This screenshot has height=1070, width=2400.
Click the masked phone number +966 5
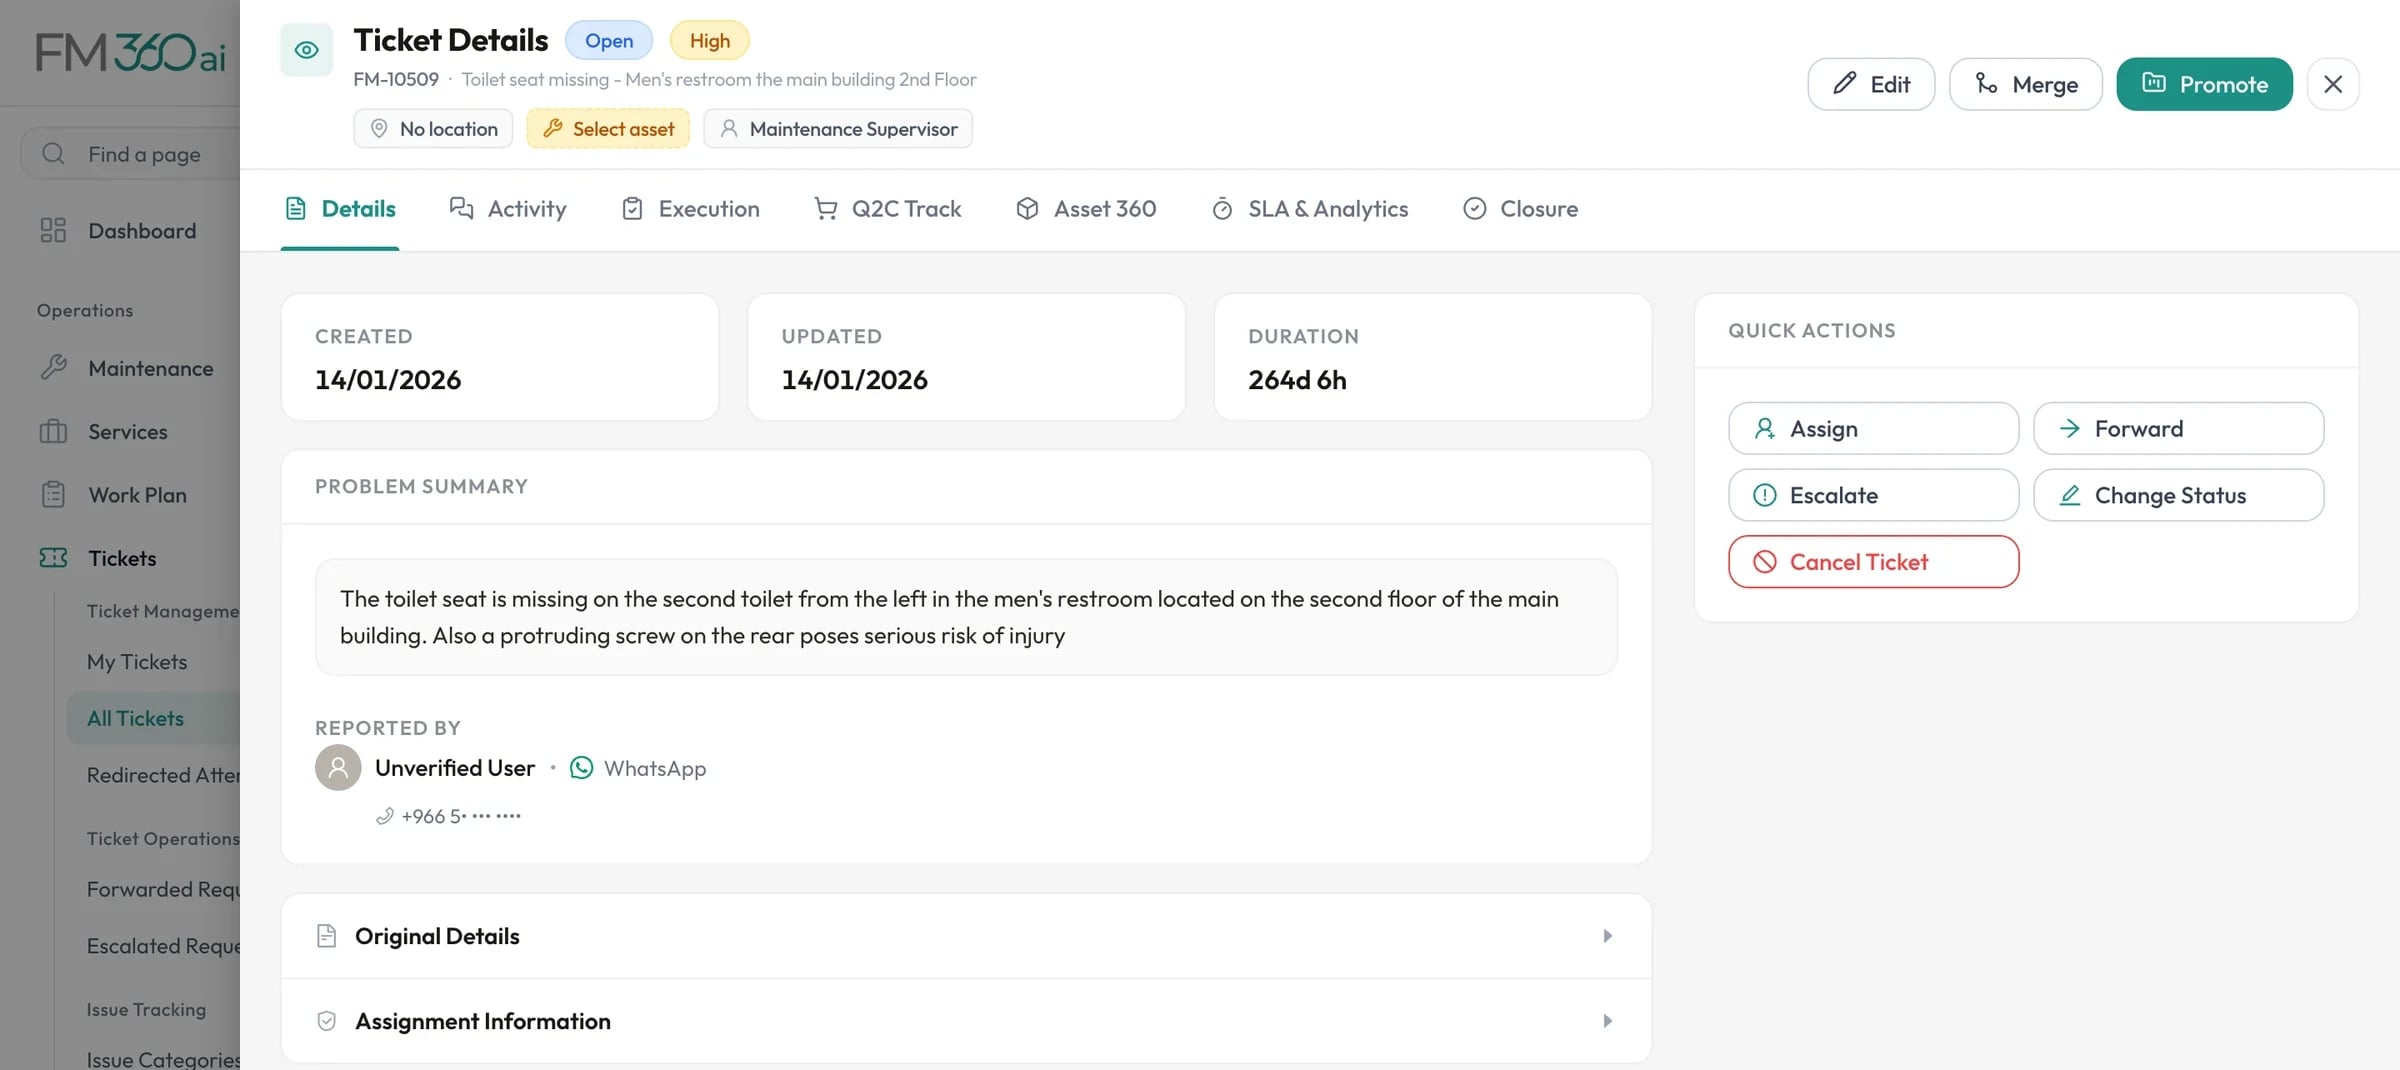pyautogui.click(x=461, y=816)
